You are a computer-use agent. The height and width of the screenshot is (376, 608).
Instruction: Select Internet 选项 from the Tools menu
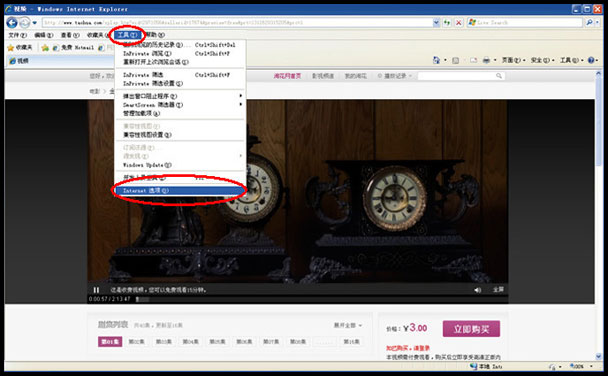click(x=180, y=191)
